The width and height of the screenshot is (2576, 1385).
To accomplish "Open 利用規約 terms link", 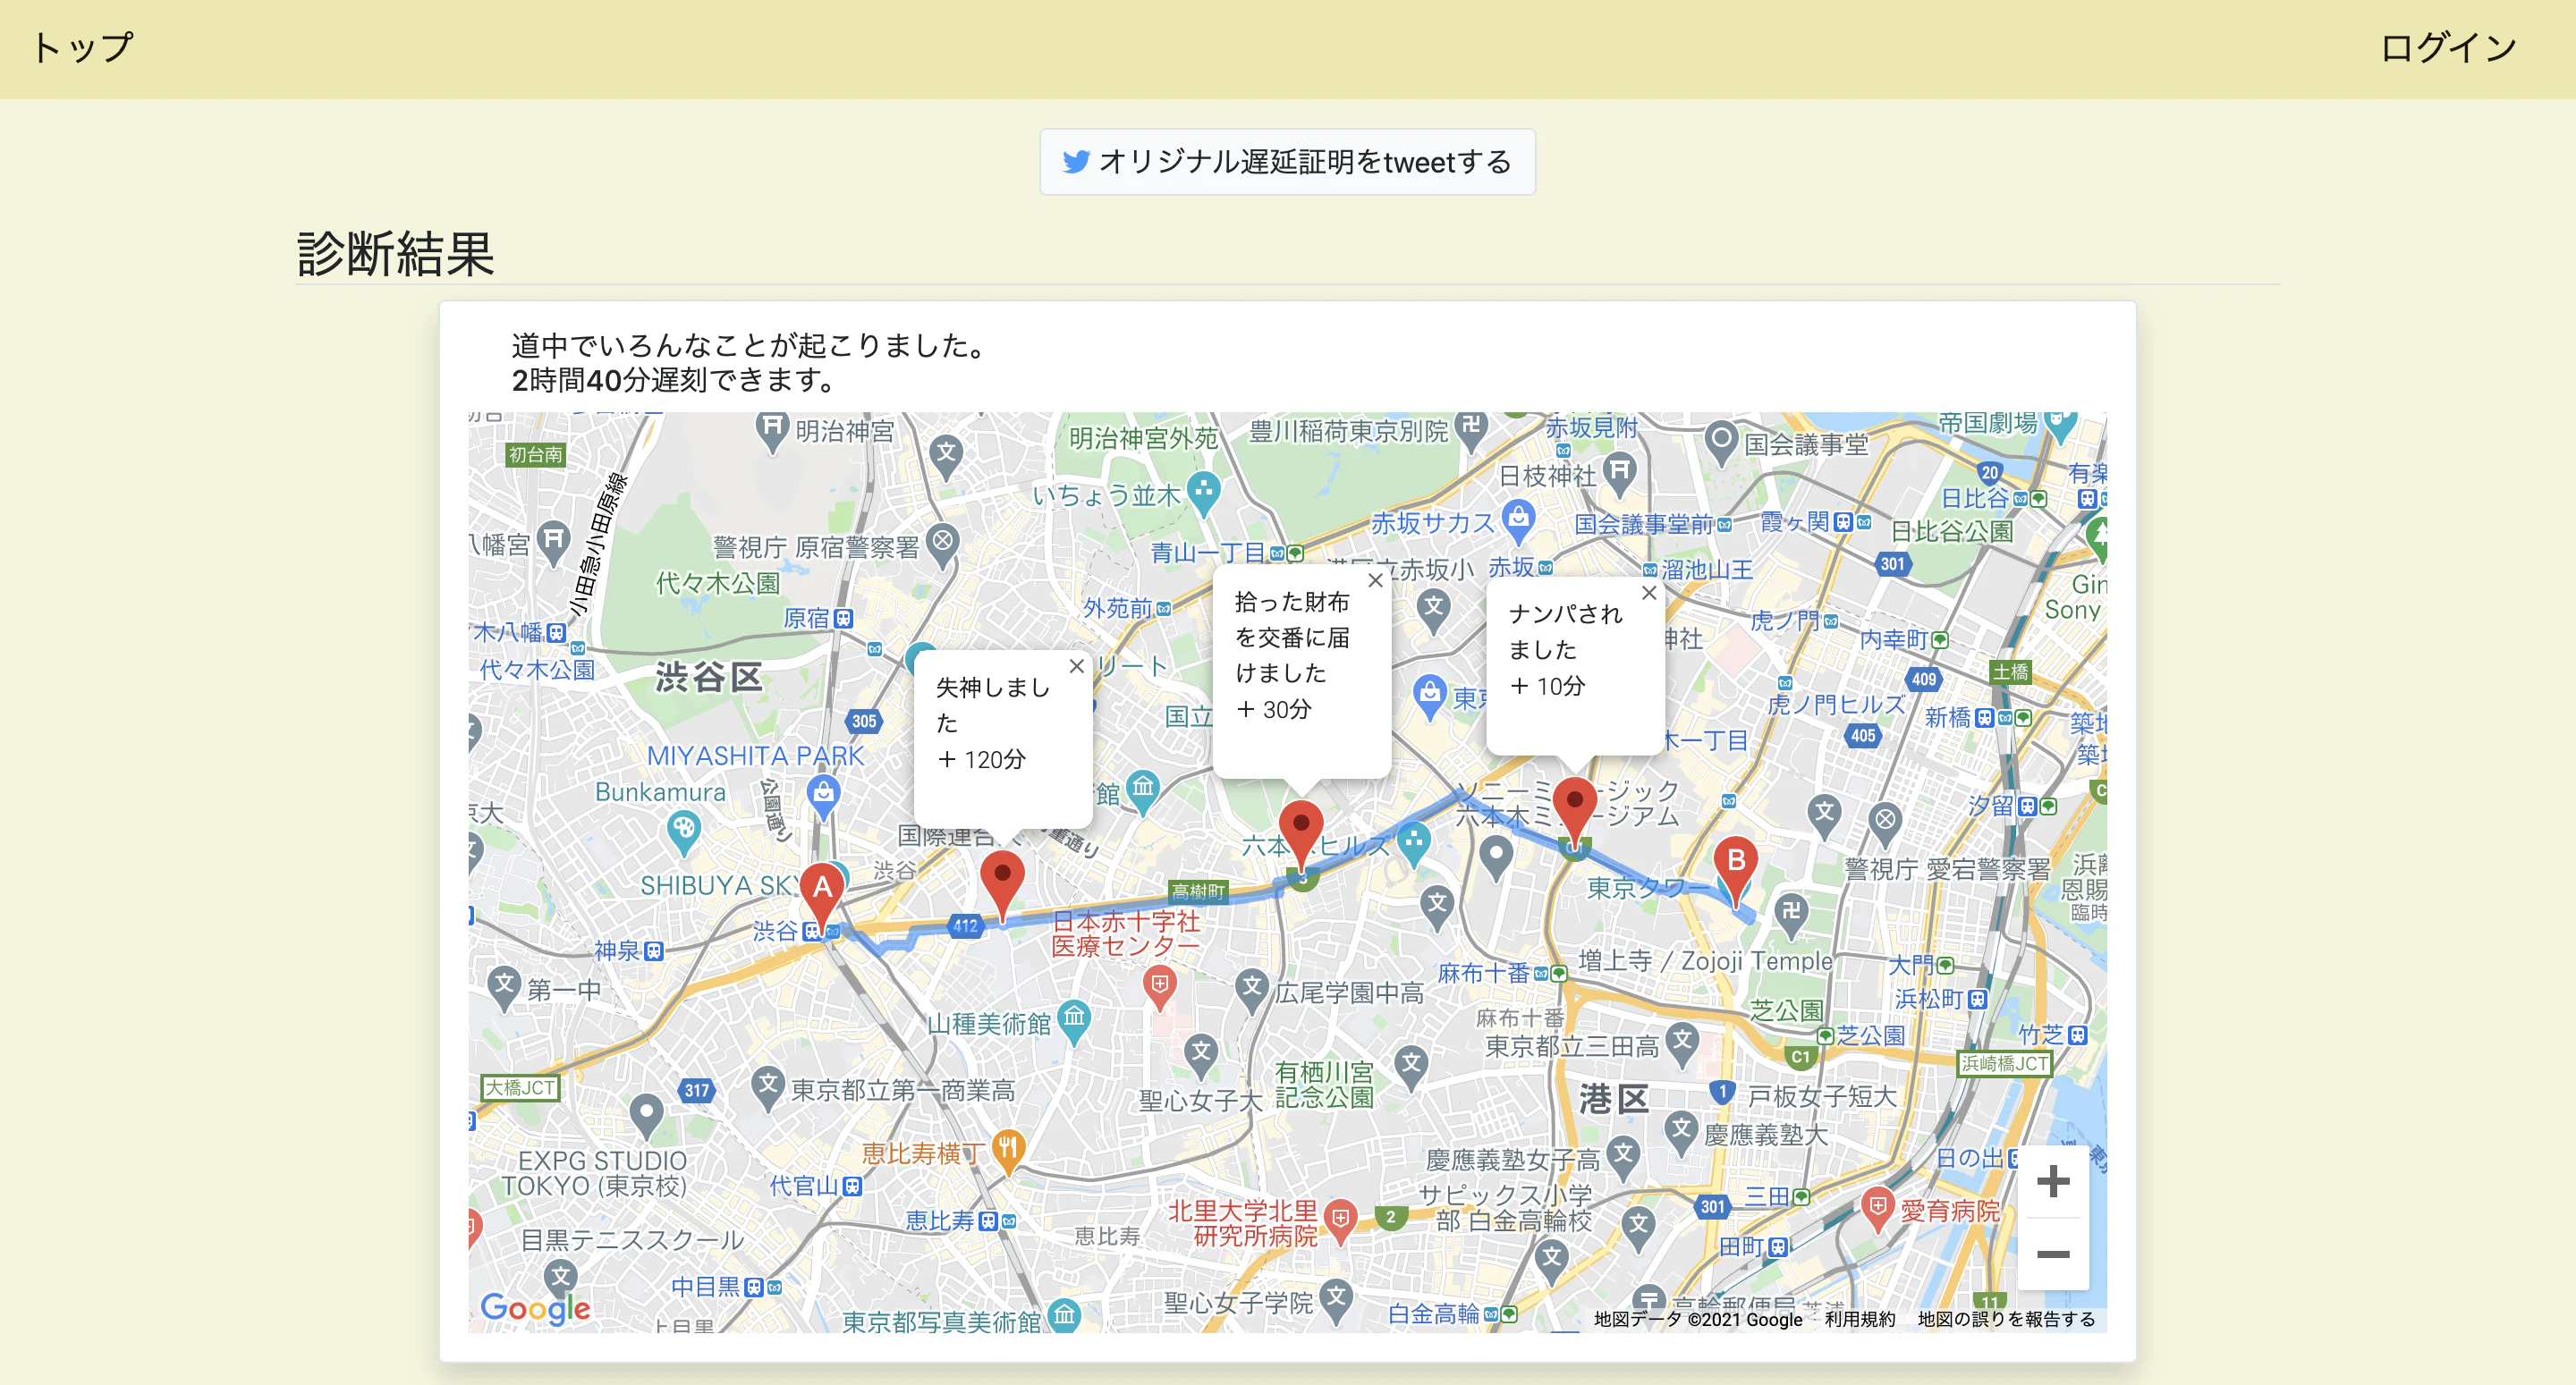I will (1859, 1319).
